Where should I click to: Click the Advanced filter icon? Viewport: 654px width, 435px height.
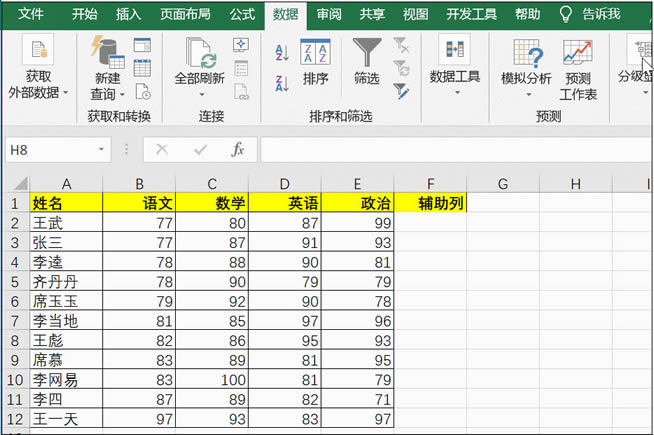402,90
